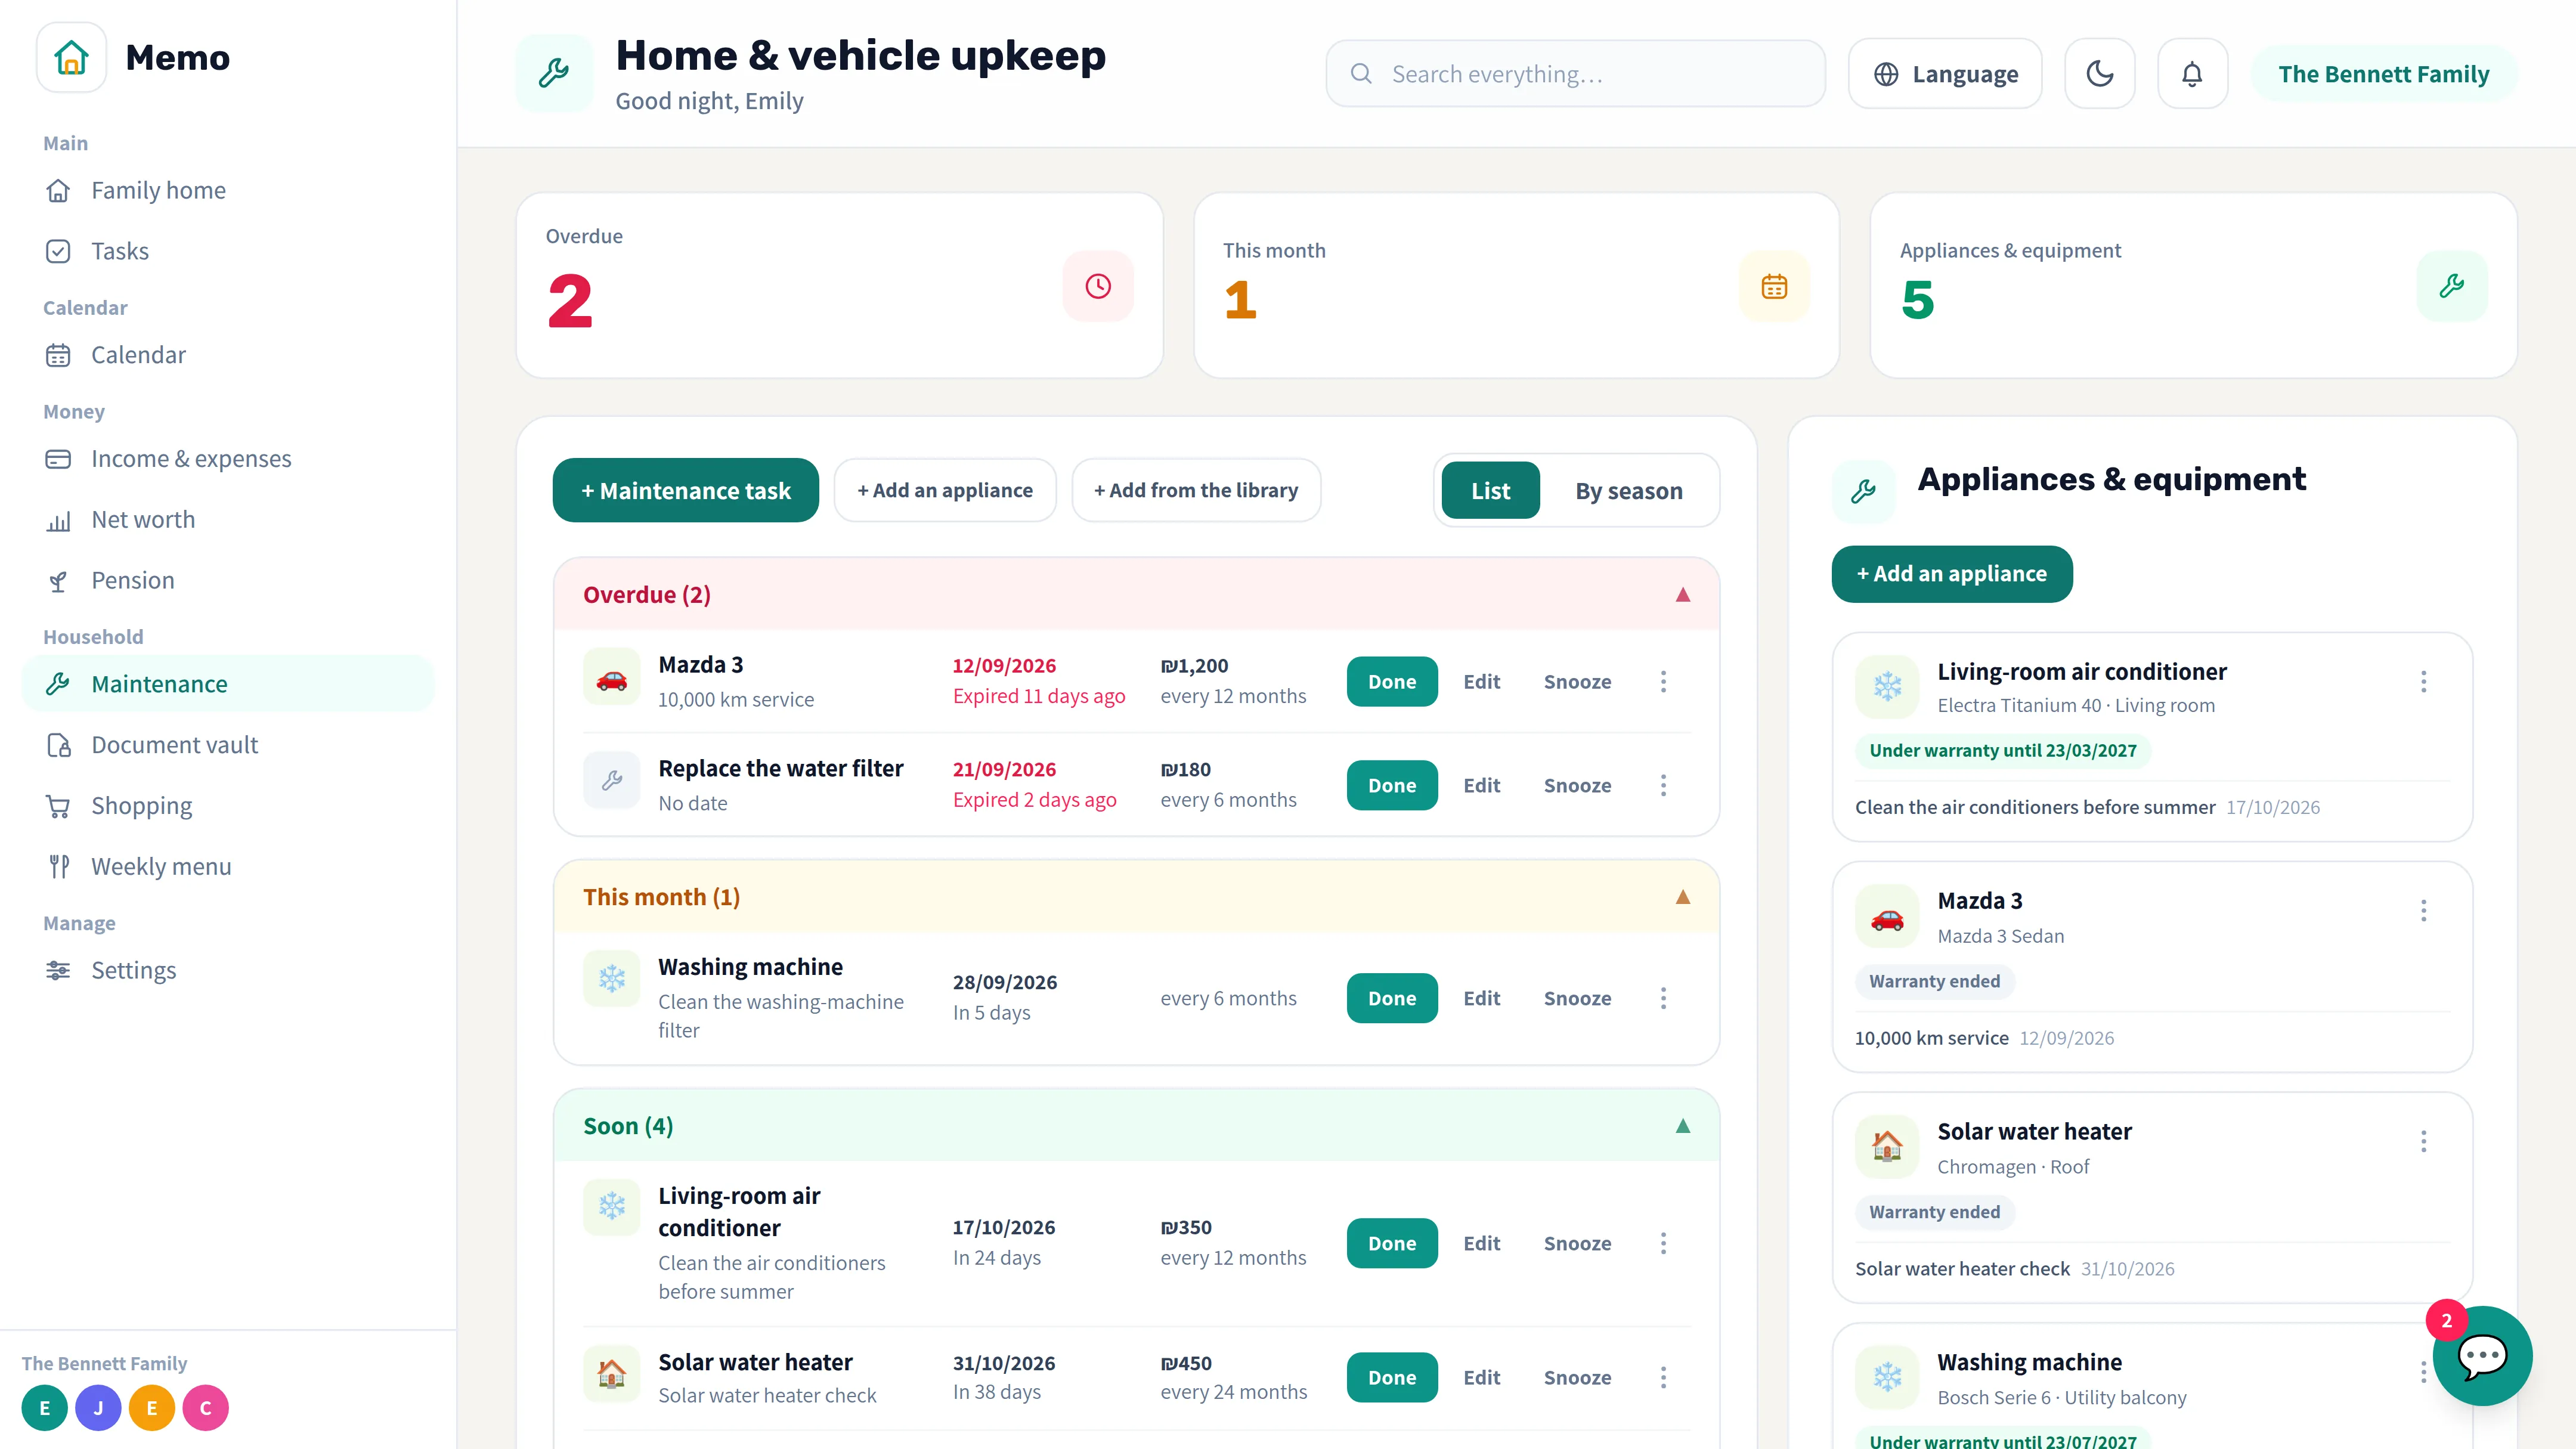
Task: Edit the Washing machine task
Action: point(1482,998)
